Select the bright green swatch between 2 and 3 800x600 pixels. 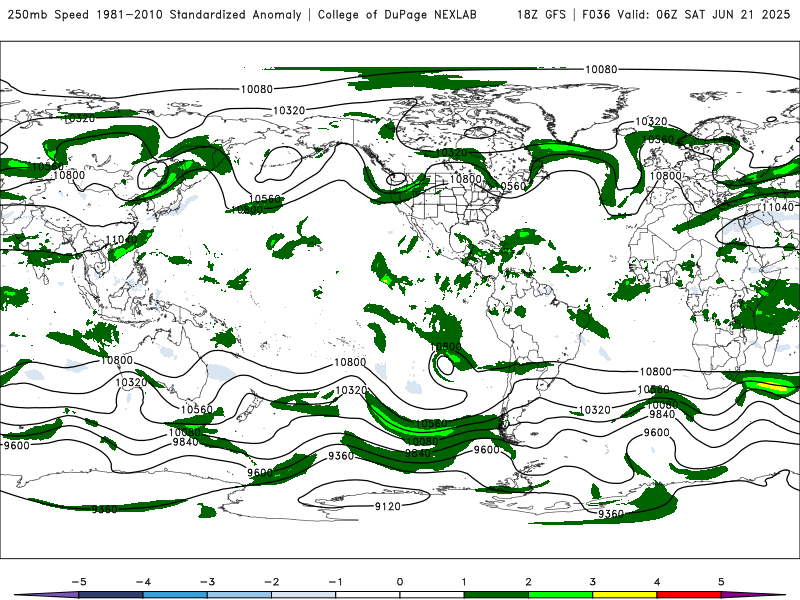click(x=560, y=595)
